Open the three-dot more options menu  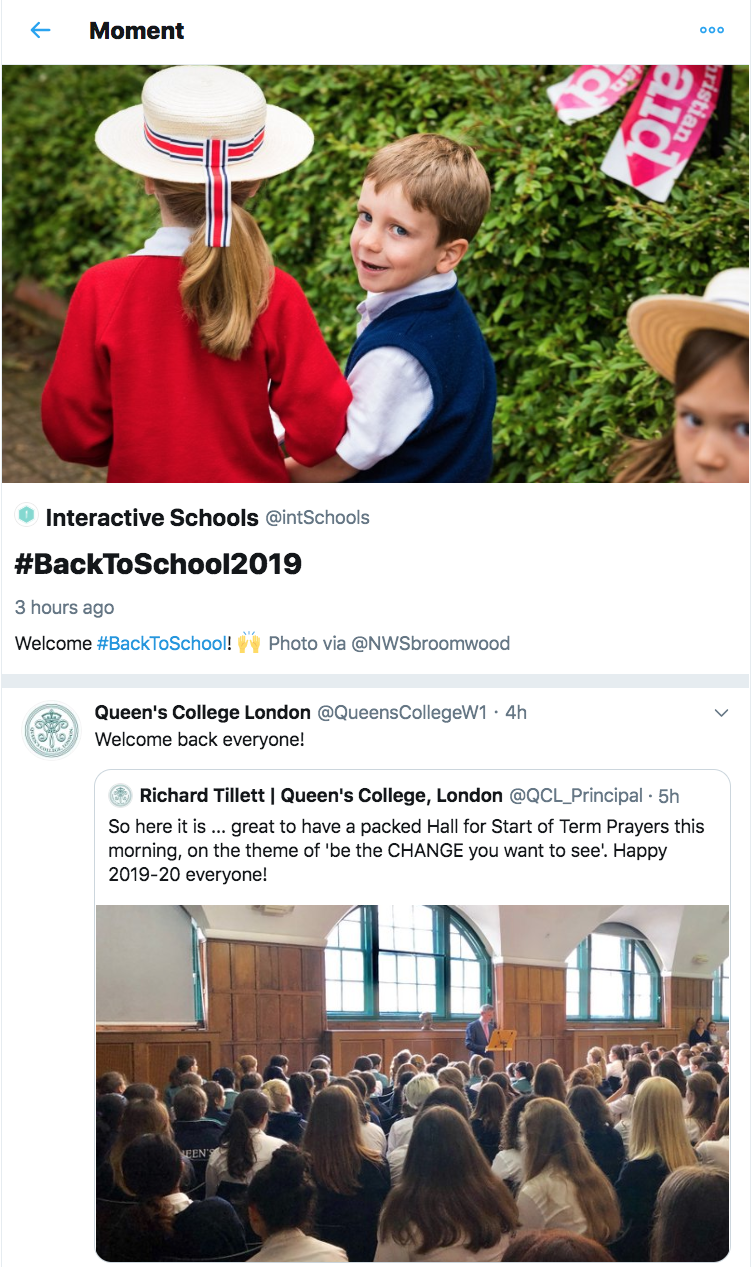[x=711, y=30]
